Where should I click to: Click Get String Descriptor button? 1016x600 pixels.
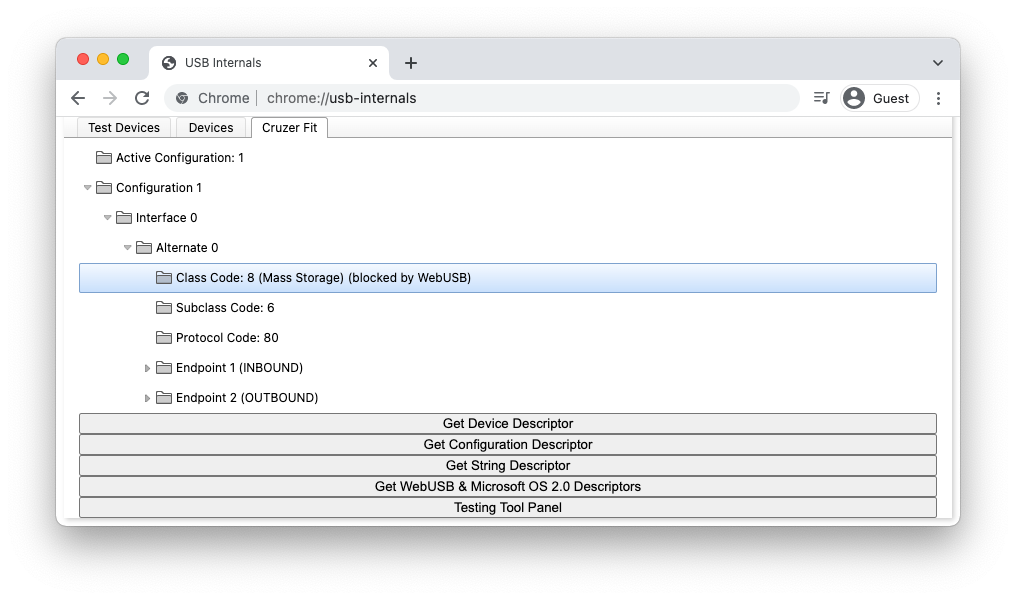pos(508,466)
